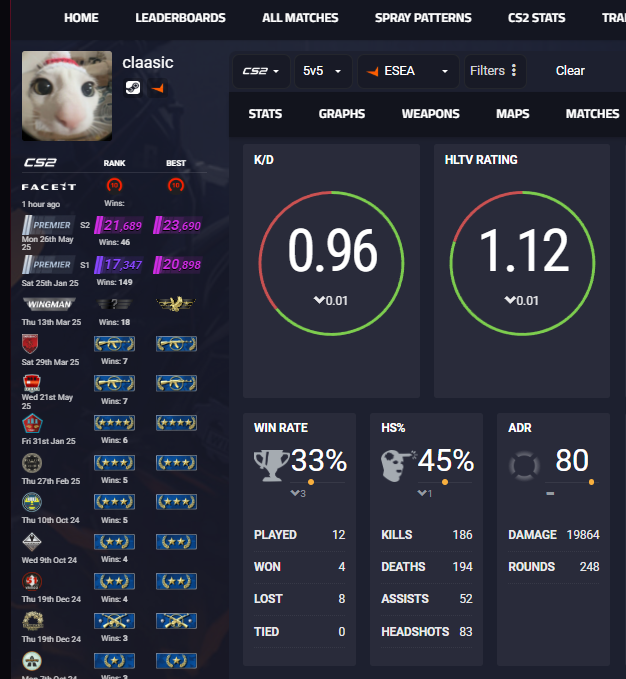
Task: Open SPRAY PATTERNS in the top navigation
Action: (x=423, y=18)
